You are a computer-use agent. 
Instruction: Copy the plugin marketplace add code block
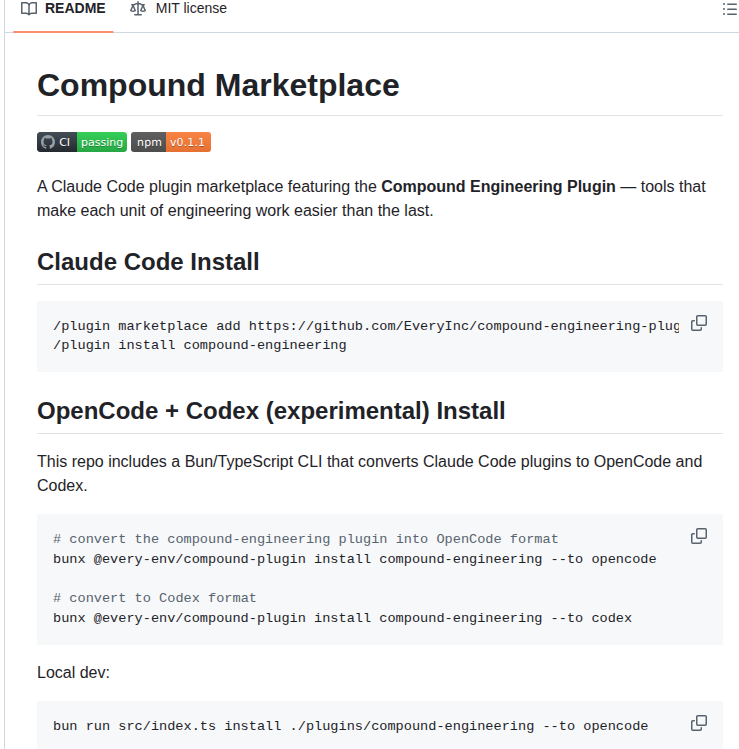(699, 323)
